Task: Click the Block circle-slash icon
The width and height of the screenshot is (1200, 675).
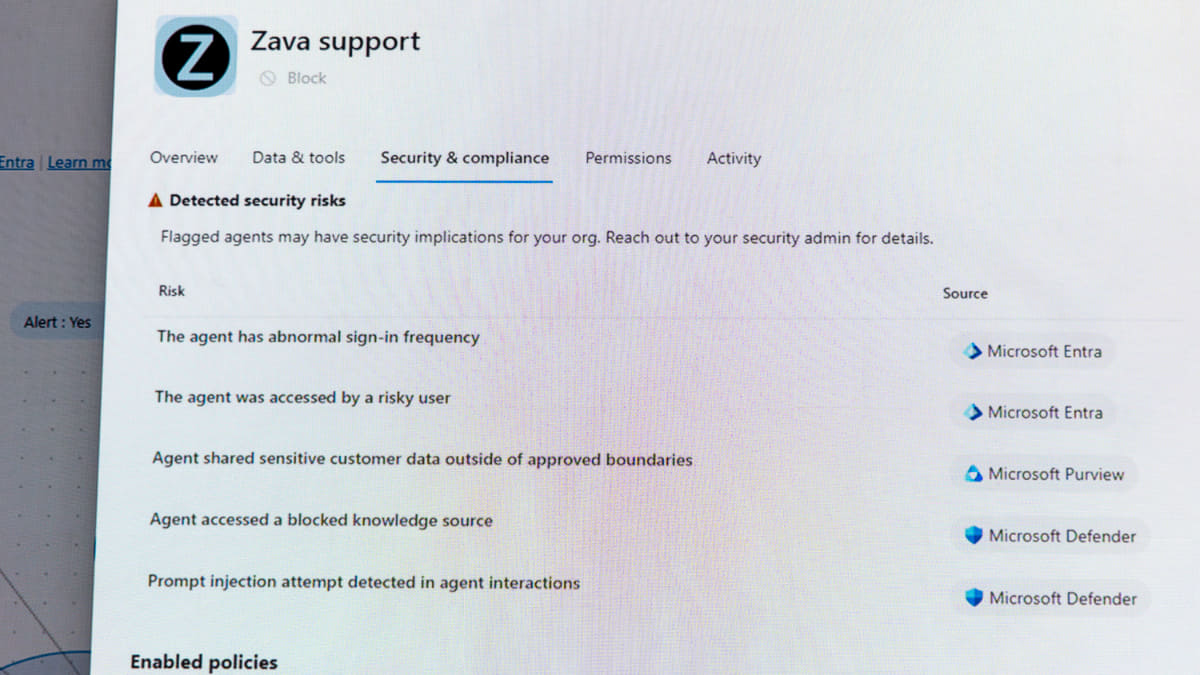Action: point(267,78)
